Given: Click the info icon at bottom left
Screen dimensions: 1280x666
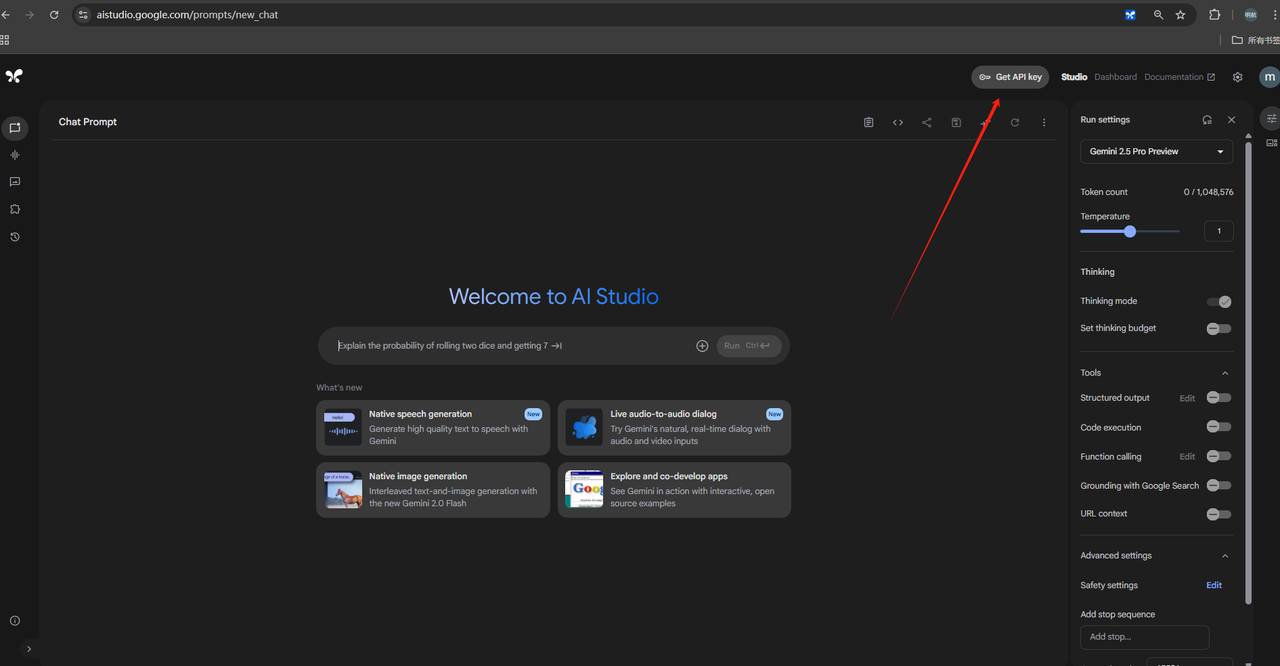Looking at the screenshot, I should click(15, 621).
